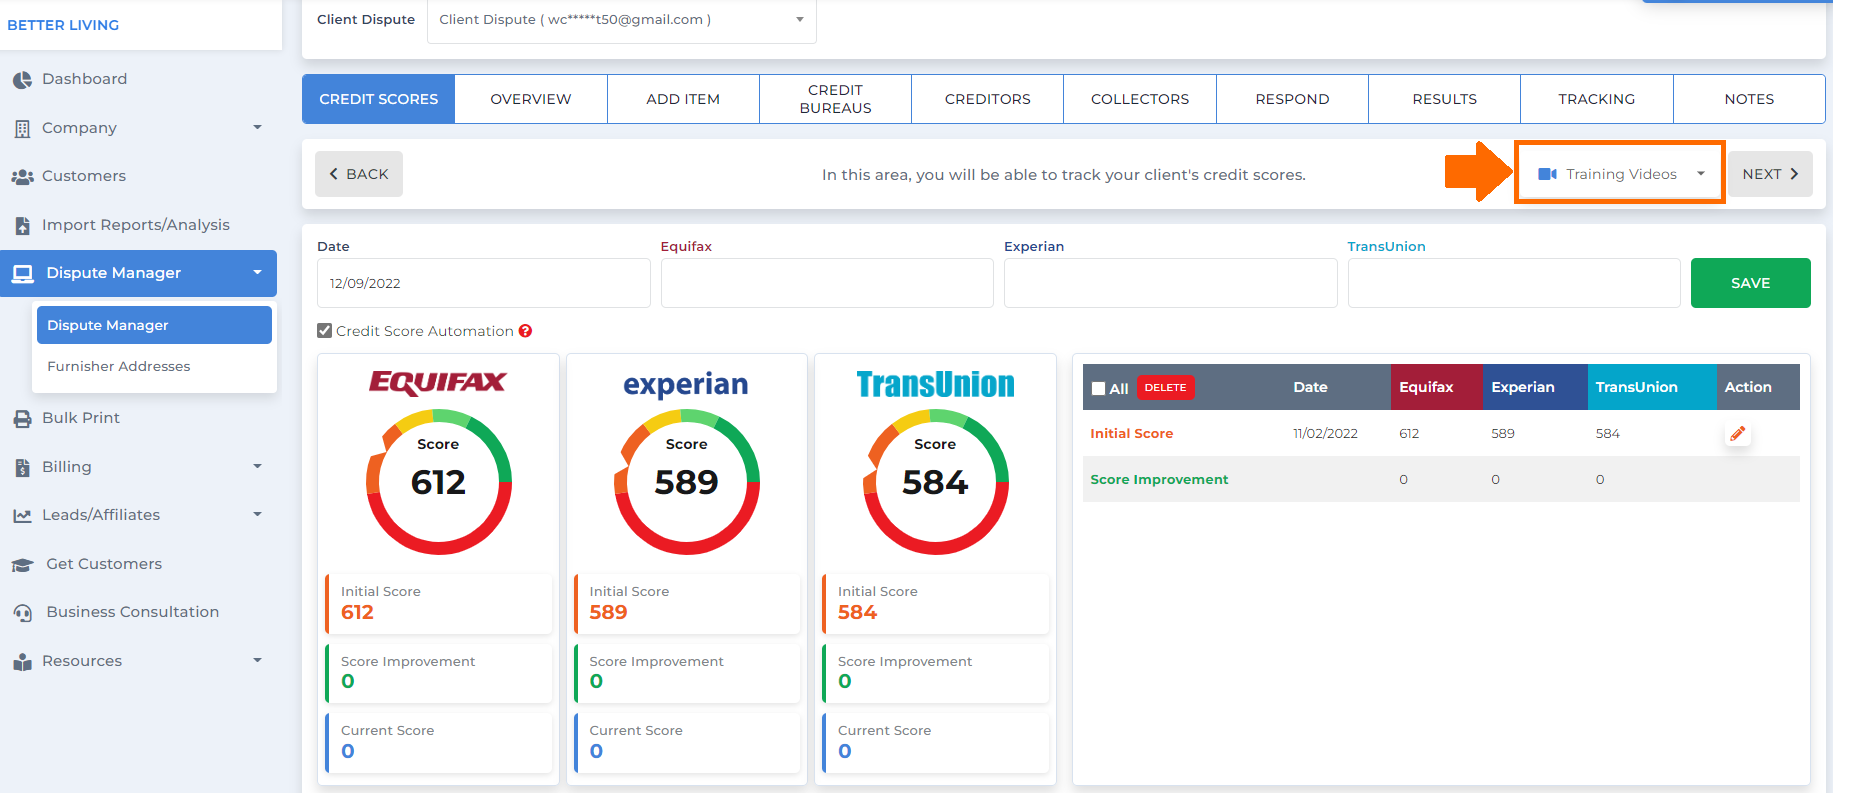Click the Experian score input field
The image size is (1862, 793).
point(1170,283)
